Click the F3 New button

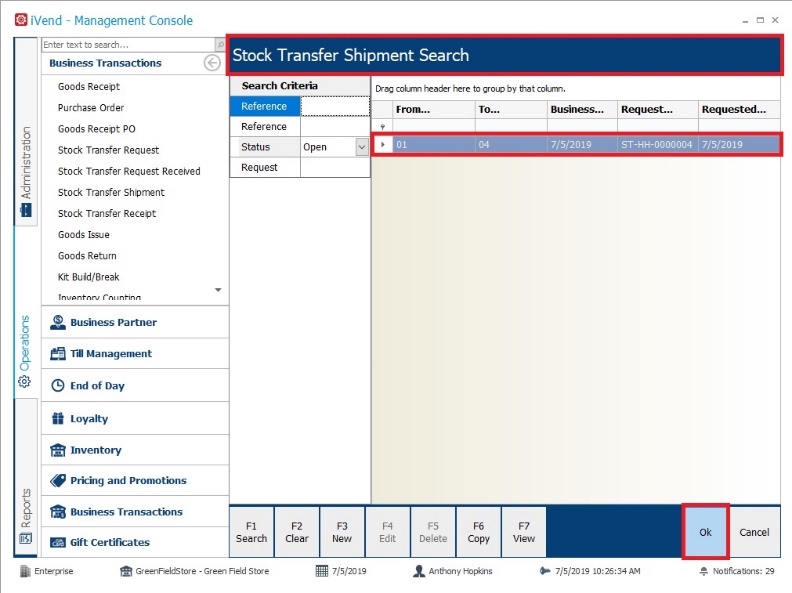click(342, 532)
